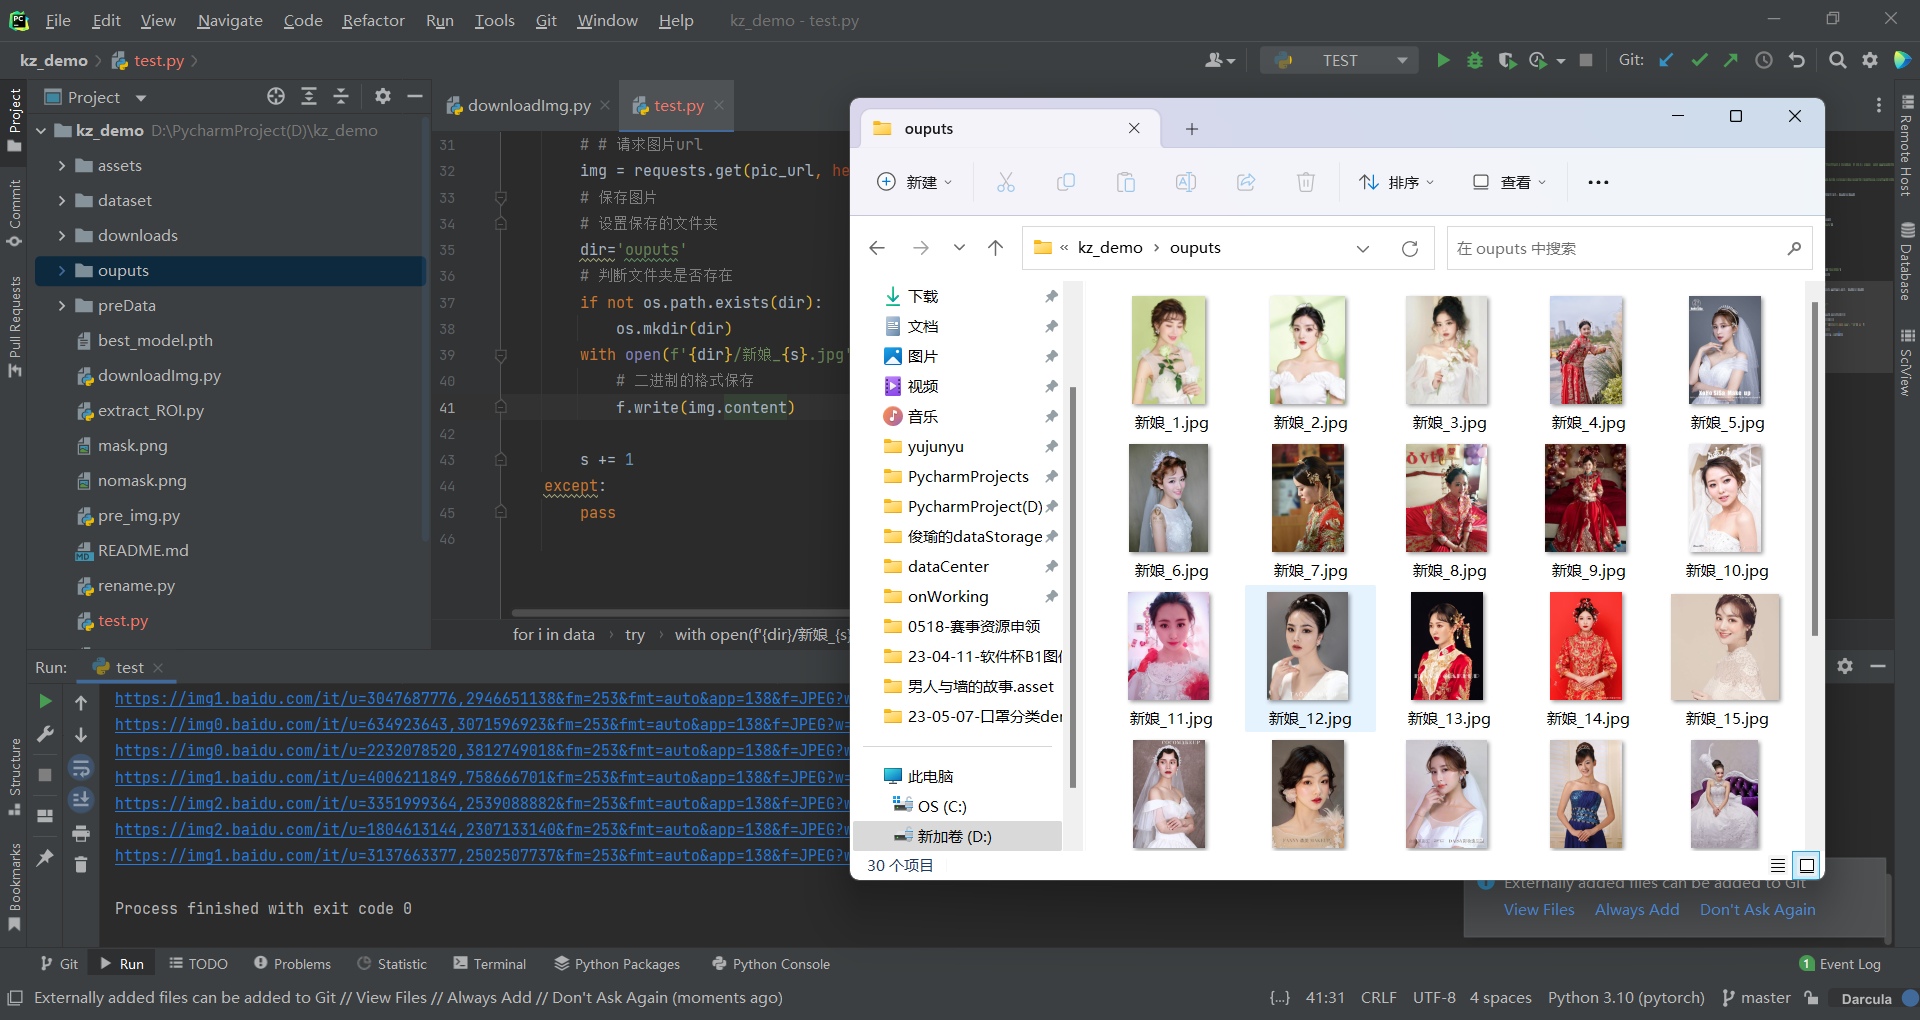Click the editor horizontal scrollbar

[680, 612]
